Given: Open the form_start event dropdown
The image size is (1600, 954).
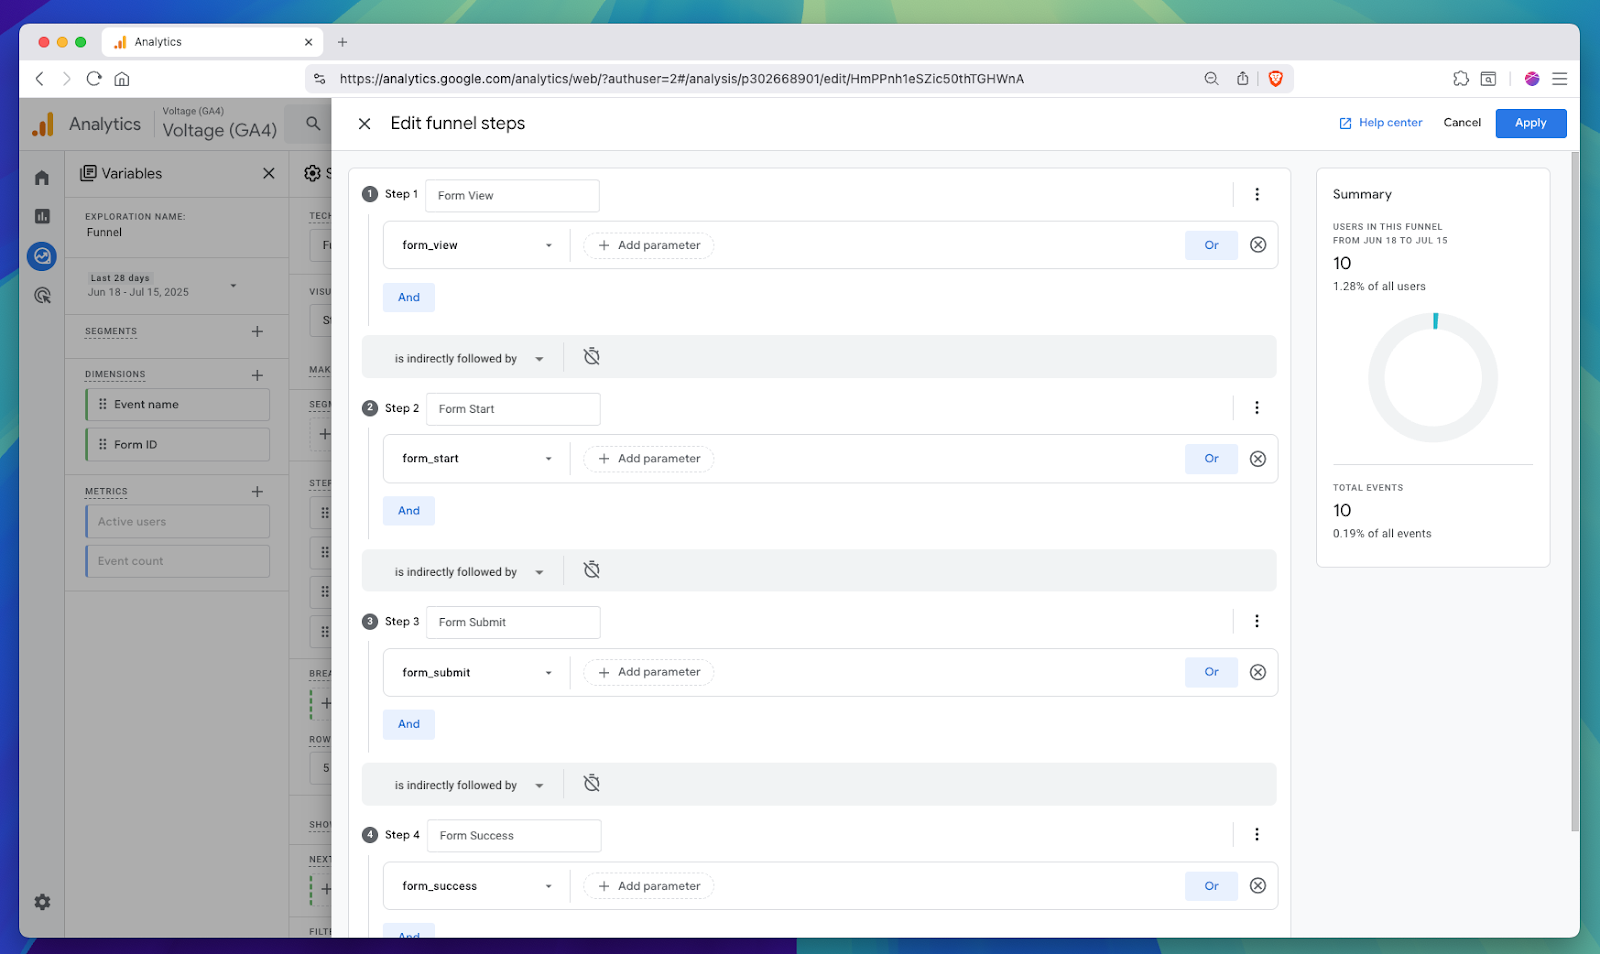Looking at the screenshot, I should coord(477,459).
